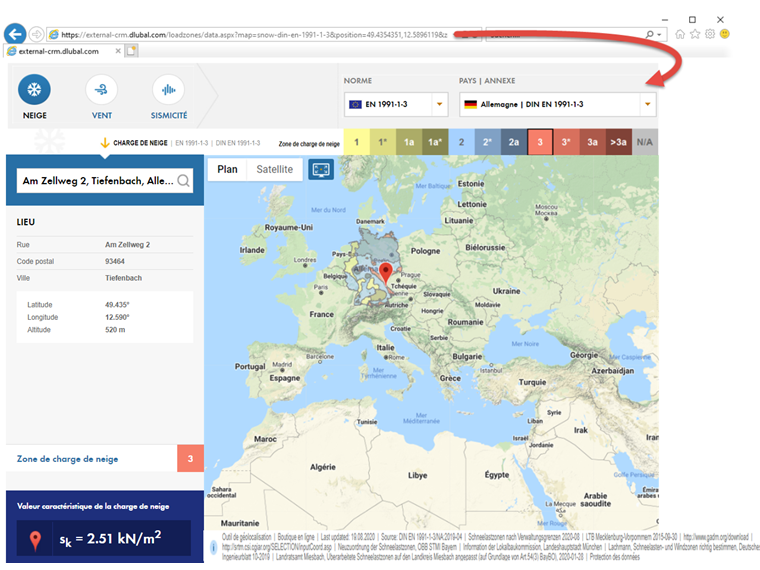Image resolution: width=760 pixels, height=570 pixels.
Task: Open the browser settings gear icon
Action: [710, 34]
